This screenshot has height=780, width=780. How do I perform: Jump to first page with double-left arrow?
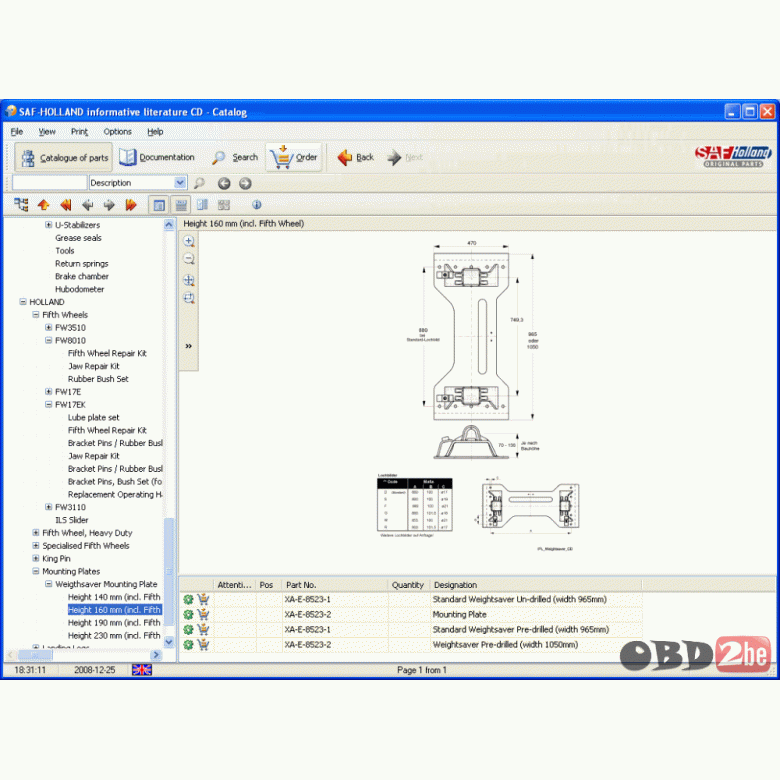(x=66, y=204)
